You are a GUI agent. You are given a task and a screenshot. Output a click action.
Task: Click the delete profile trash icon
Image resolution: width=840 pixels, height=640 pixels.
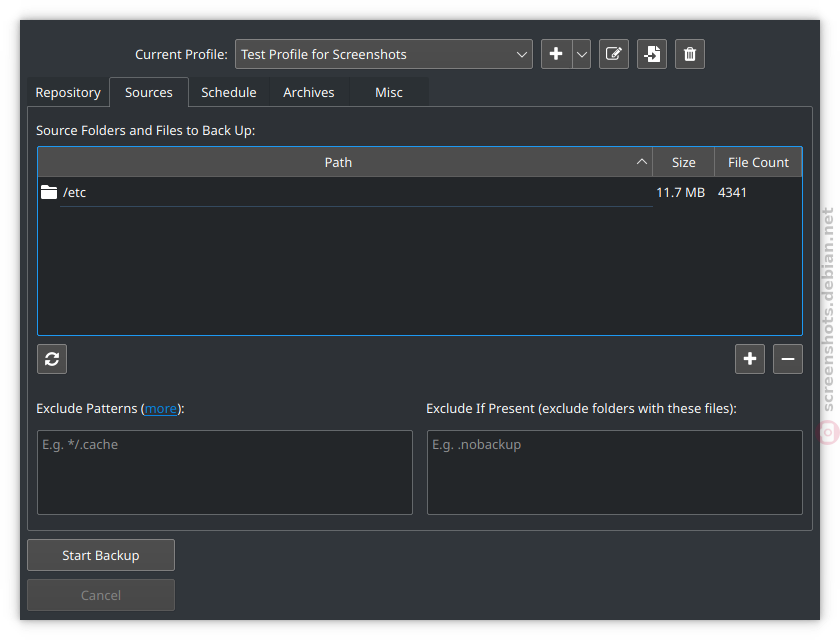click(x=690, y=54)
